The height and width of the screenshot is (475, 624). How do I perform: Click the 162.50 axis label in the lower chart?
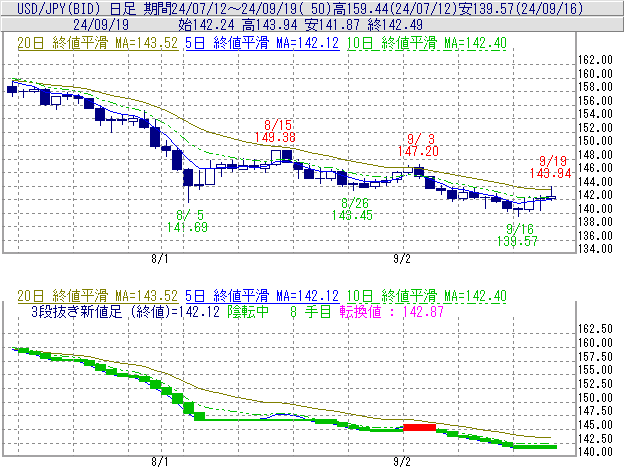[595, 329]
